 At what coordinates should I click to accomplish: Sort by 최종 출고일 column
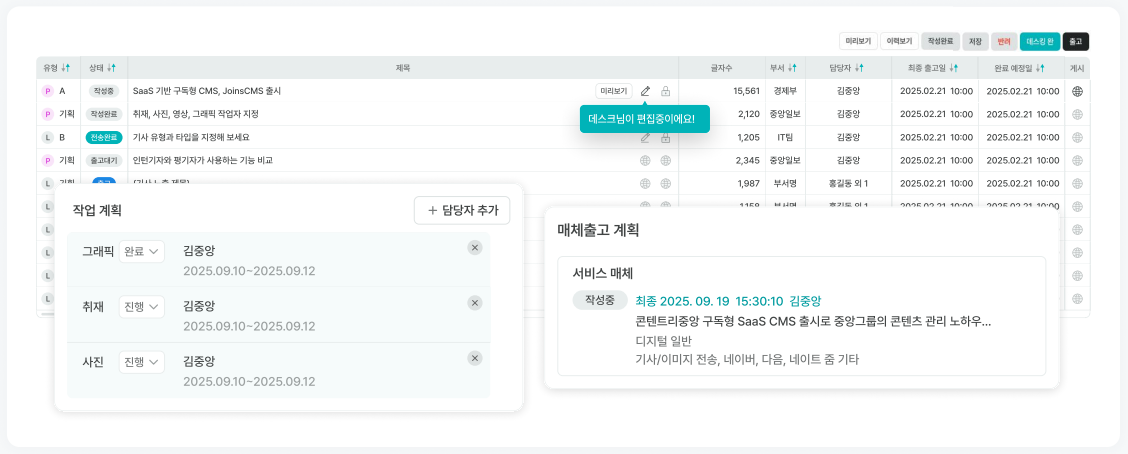click(954, 68)
